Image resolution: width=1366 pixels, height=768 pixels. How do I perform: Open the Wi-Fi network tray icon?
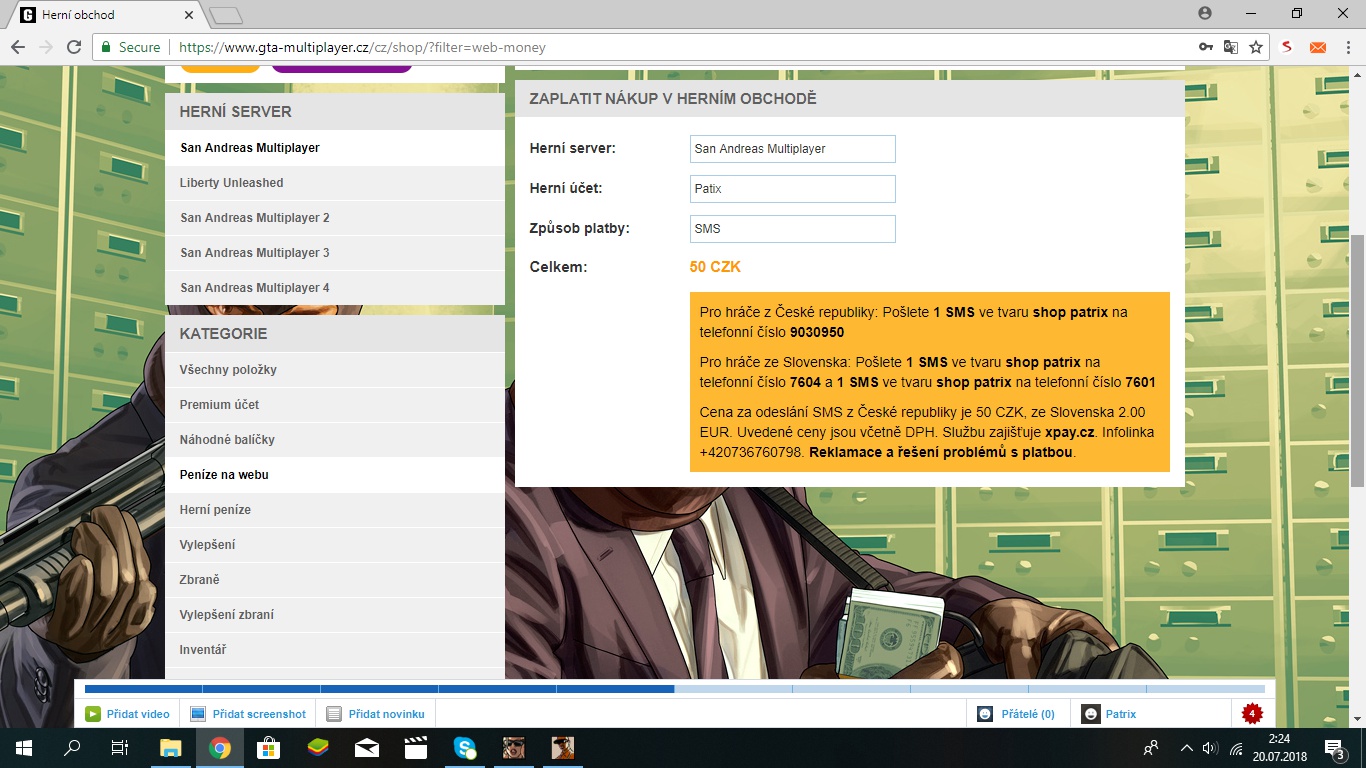tap(1236, 747)
